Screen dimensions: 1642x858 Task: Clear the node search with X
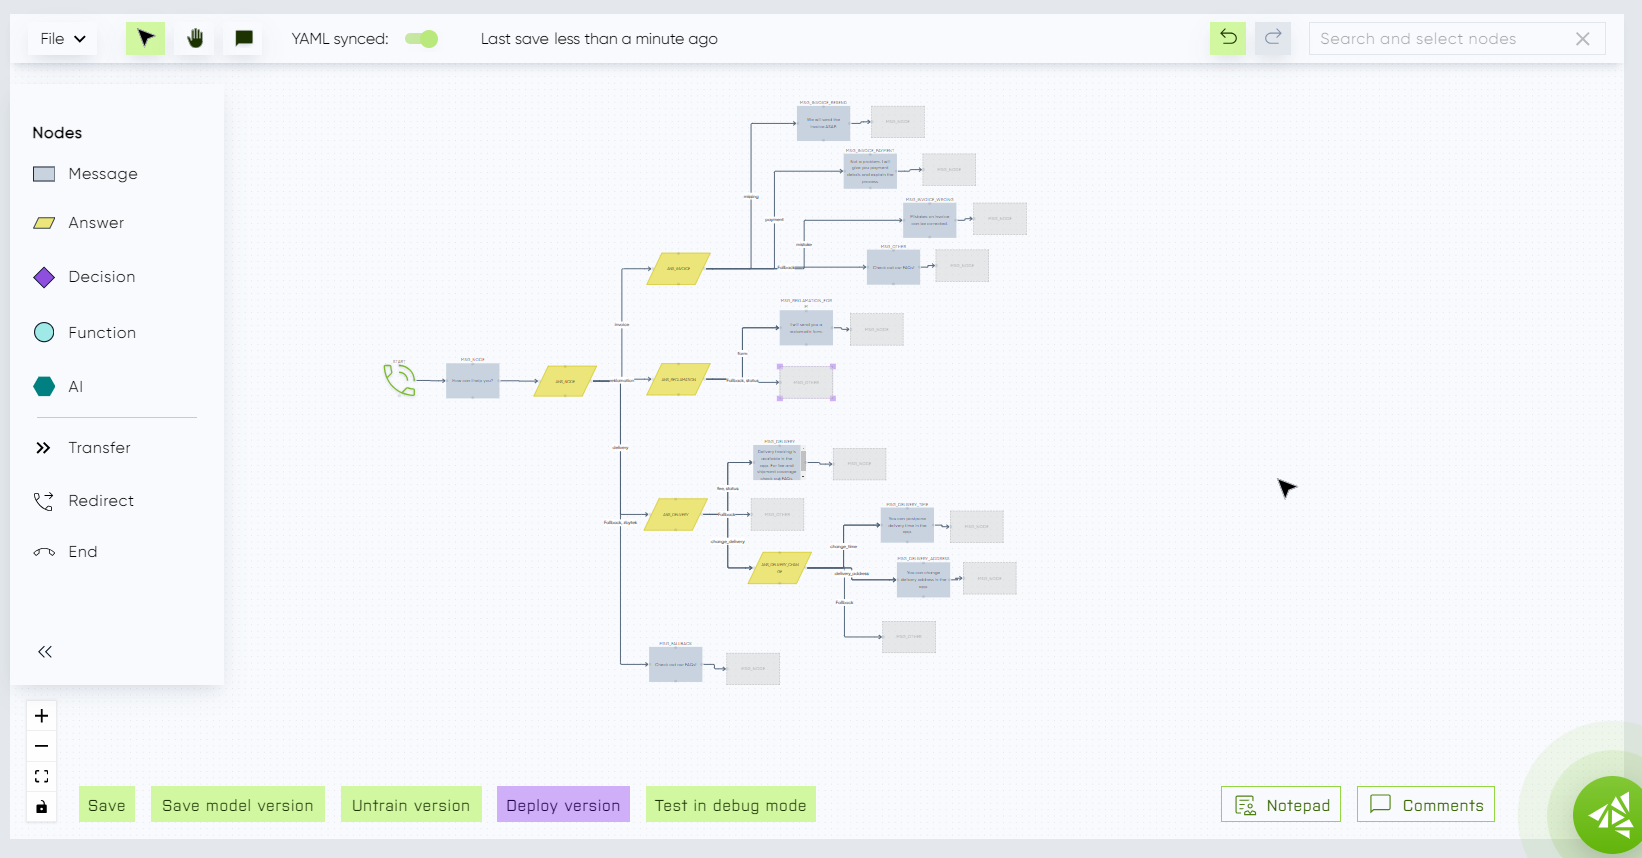tap(1582, 39)
